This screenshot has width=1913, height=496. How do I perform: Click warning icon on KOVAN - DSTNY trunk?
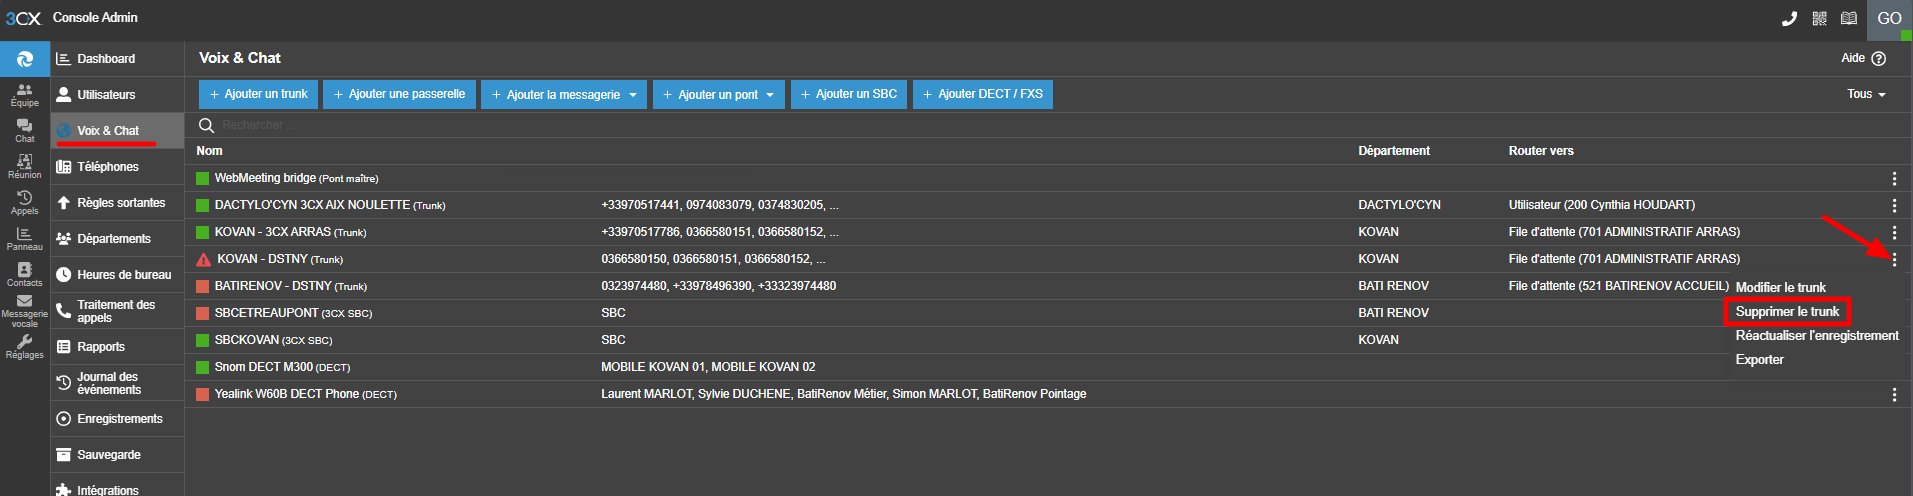point(203,259)
